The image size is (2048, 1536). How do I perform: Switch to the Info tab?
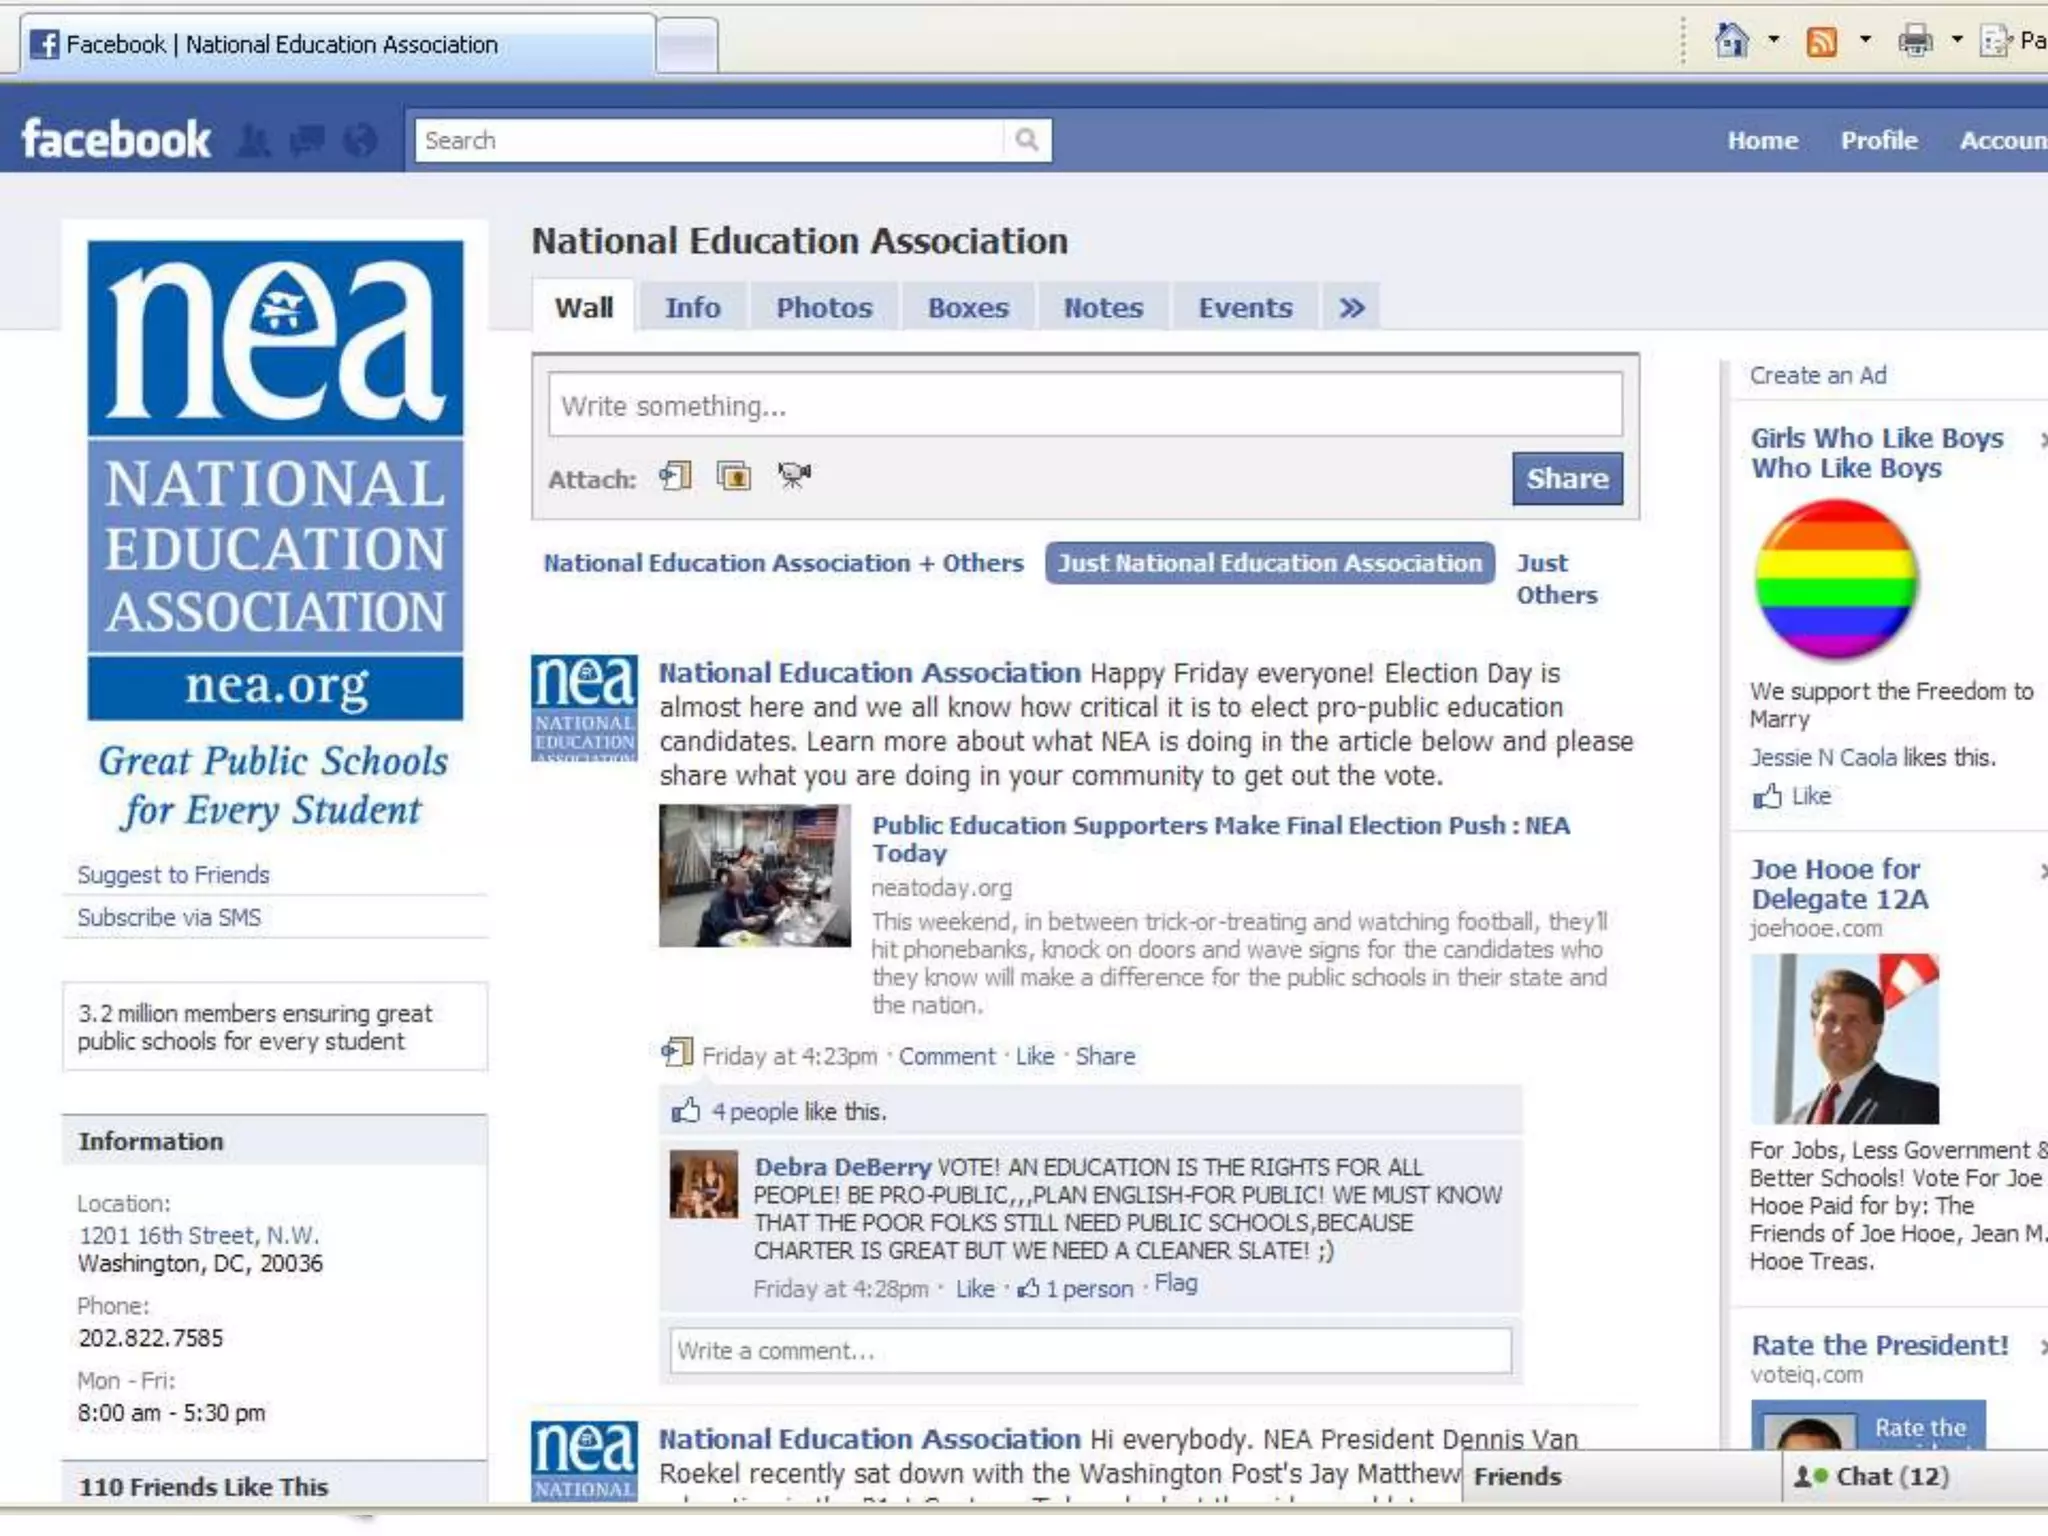(692, 308)
